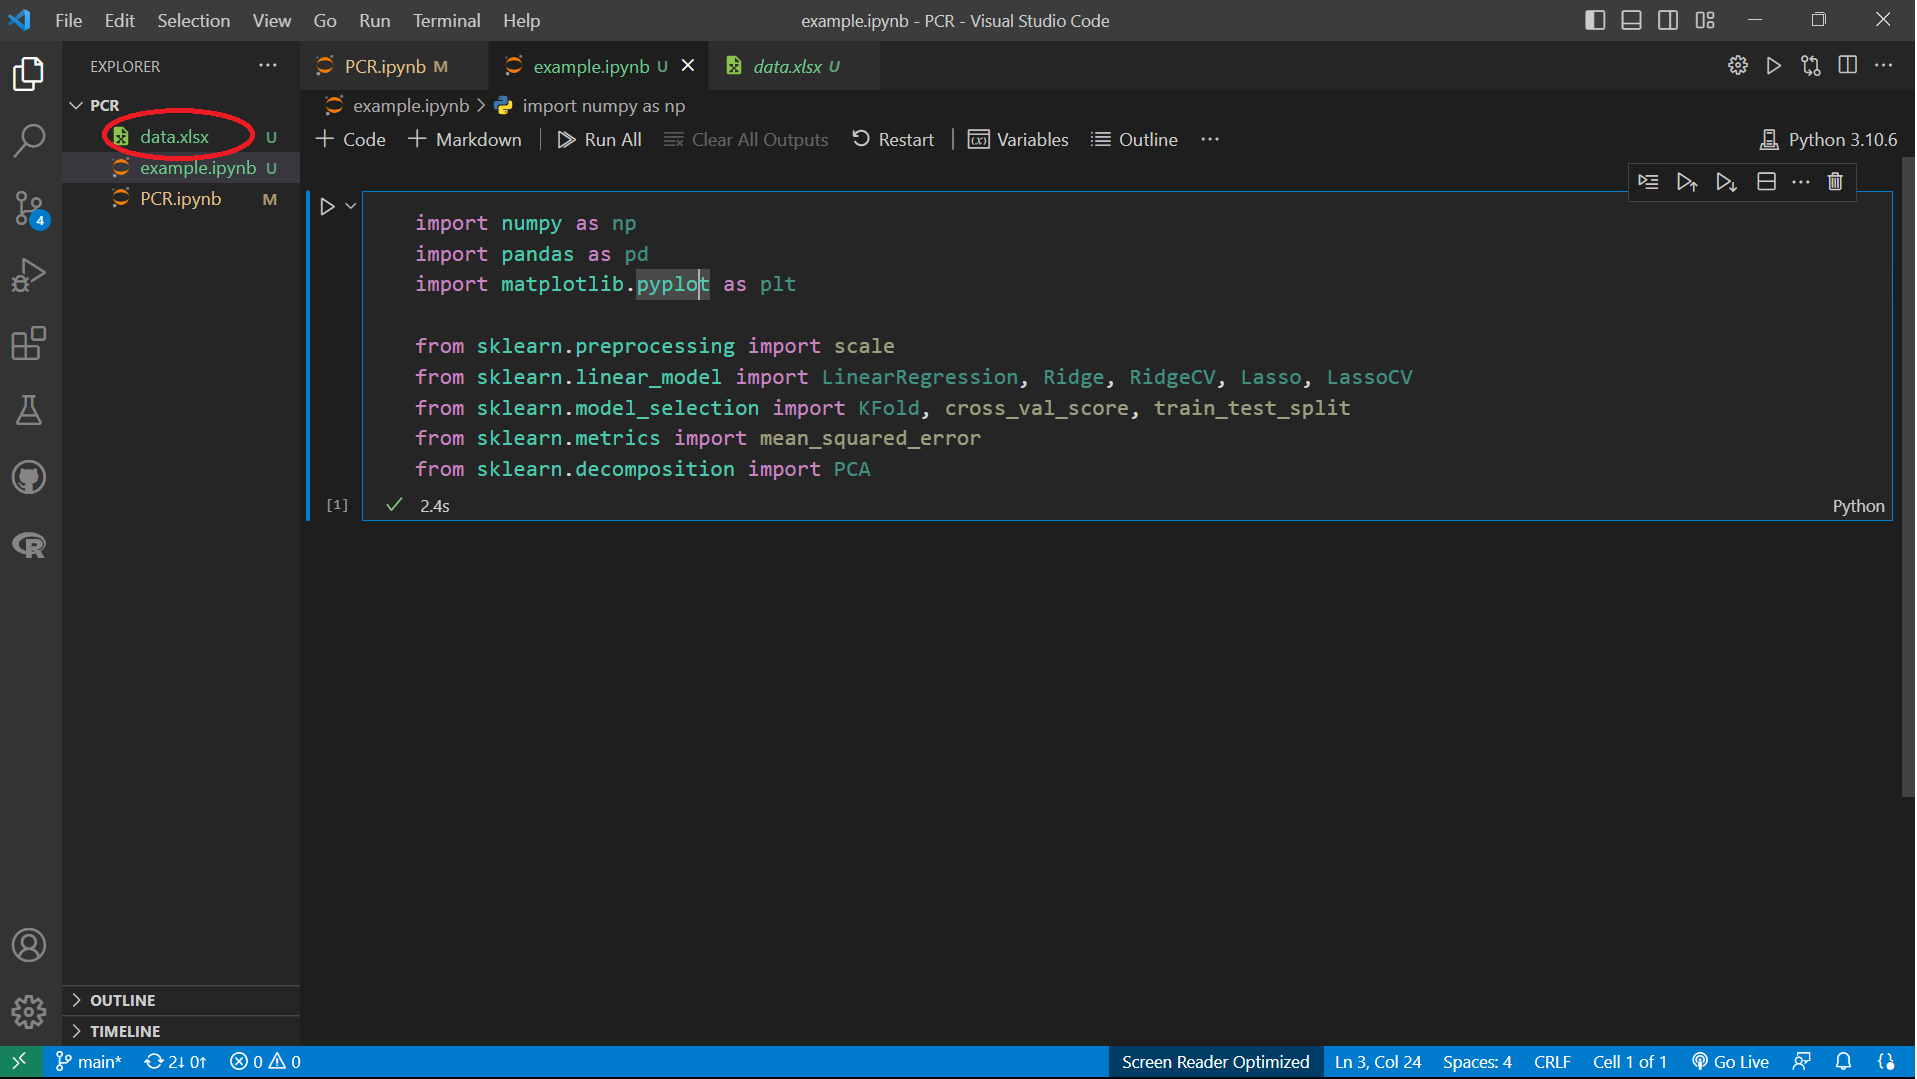Image resolution: width=1917 pixels, height=1079 pixels.
Task: Click the Execute Above Cells icon
Action: [x=1688, y=182]
